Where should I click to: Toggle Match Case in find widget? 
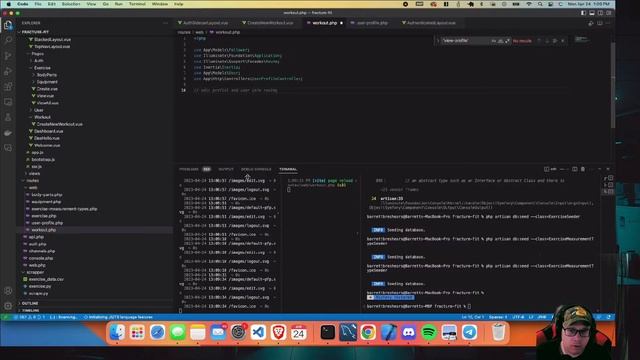pyautogui.click(x=493, y=41)
